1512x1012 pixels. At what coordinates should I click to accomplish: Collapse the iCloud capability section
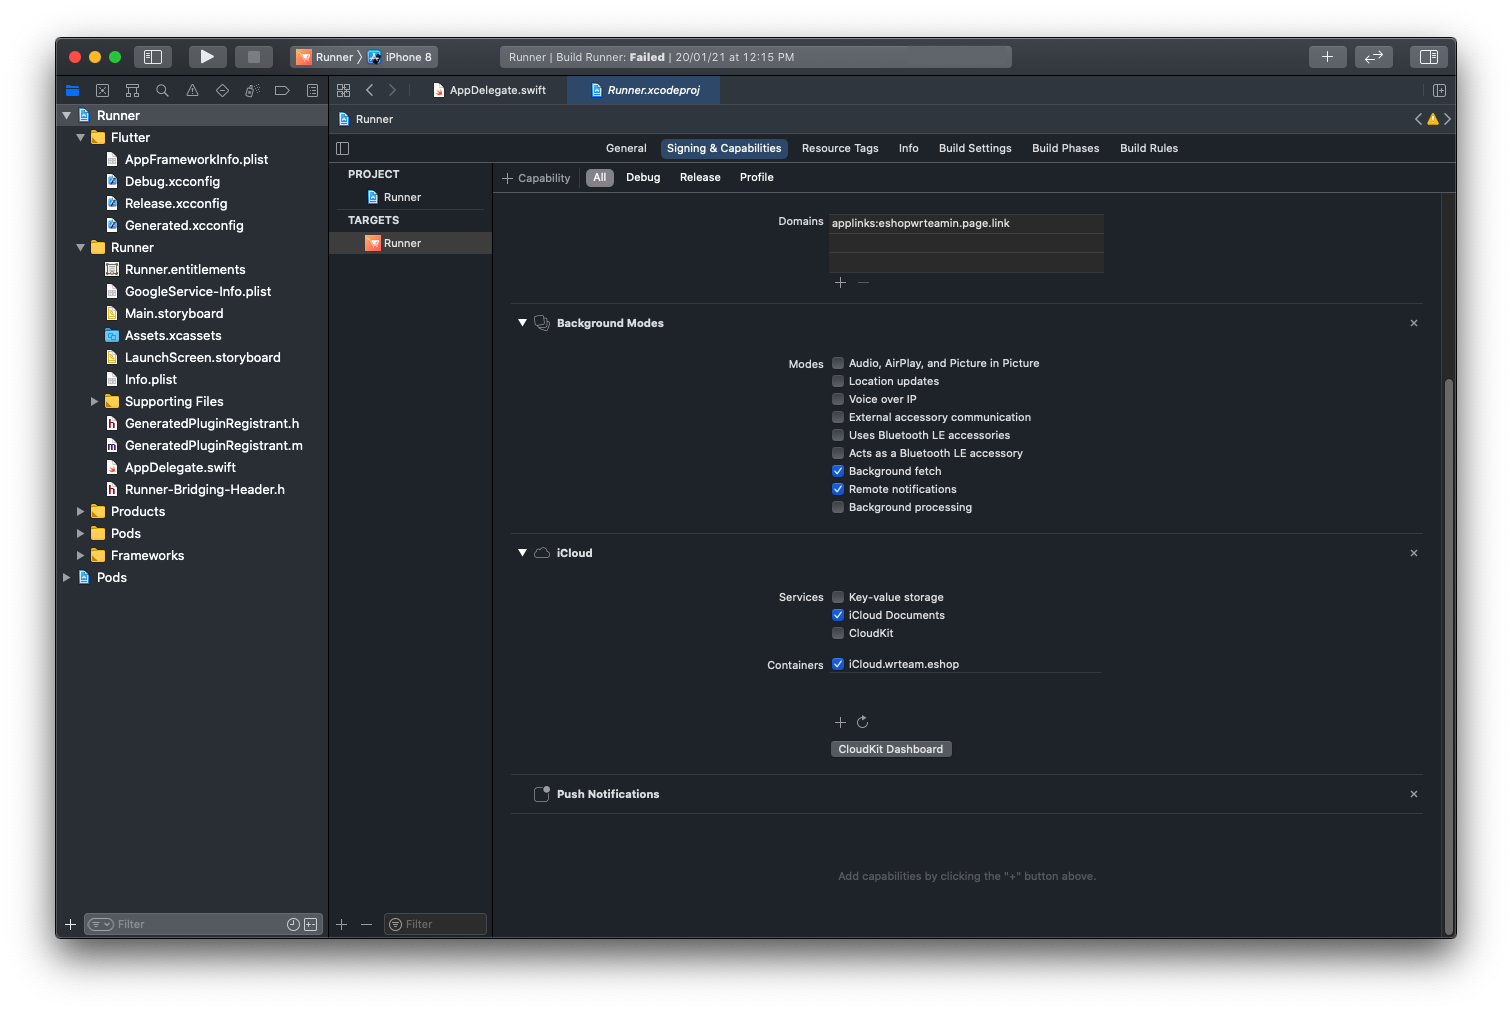pos(522,553)
